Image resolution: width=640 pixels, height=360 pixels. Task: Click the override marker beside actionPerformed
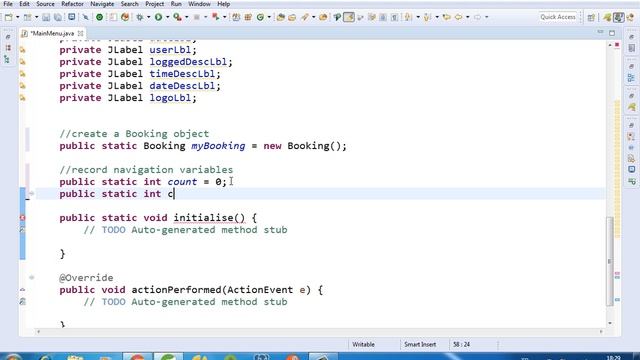(x=22, y=290)
